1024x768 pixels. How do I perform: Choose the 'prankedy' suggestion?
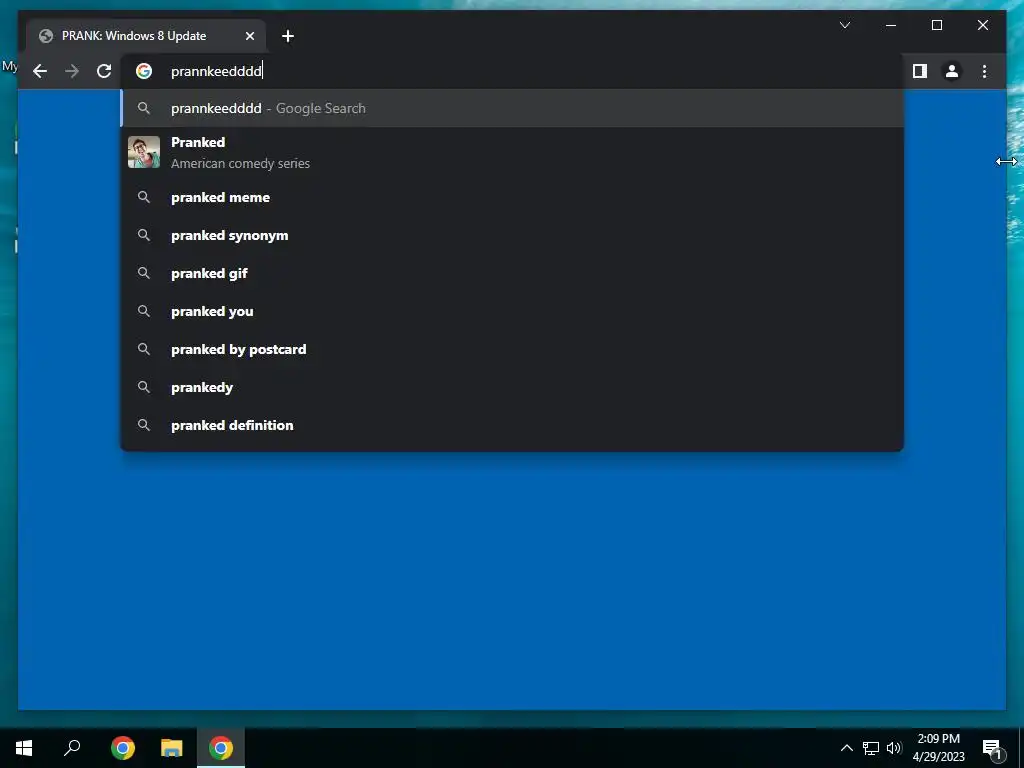click(x=512, y=387)
